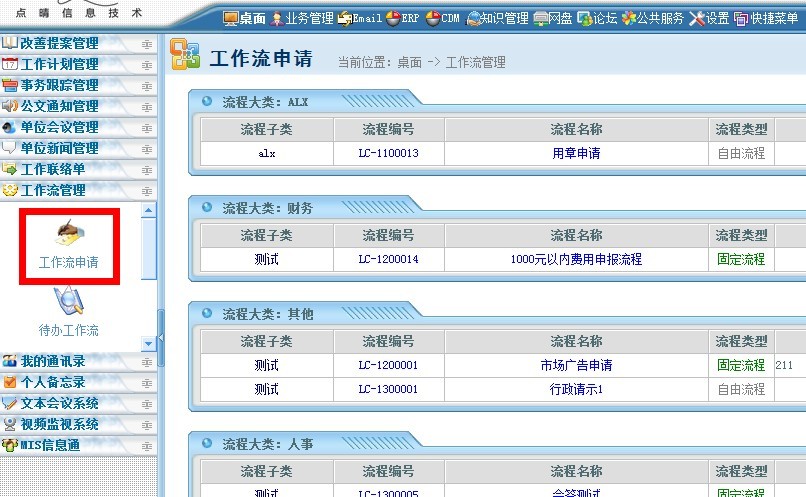The height and width of the screenshot is (497, 806).
Task: Click the 网盘 disk icon
Action: (541, 18)
